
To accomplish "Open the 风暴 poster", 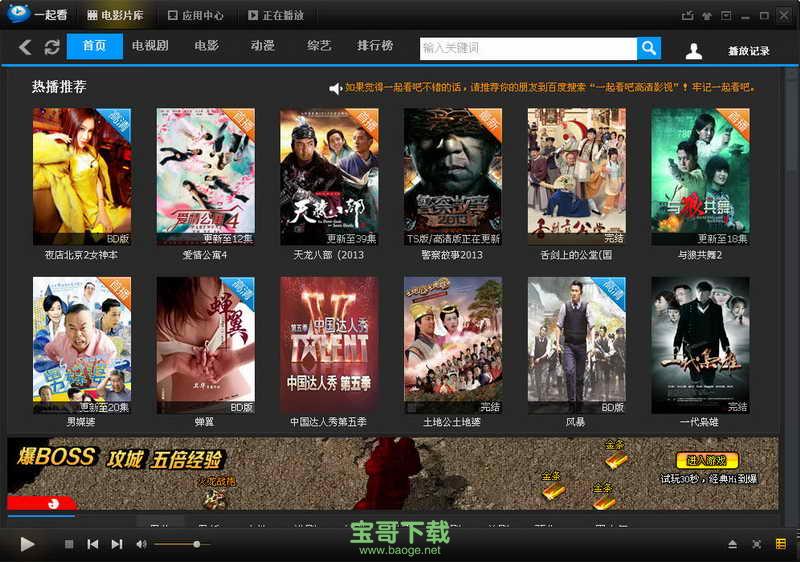I will coord(577,345).
